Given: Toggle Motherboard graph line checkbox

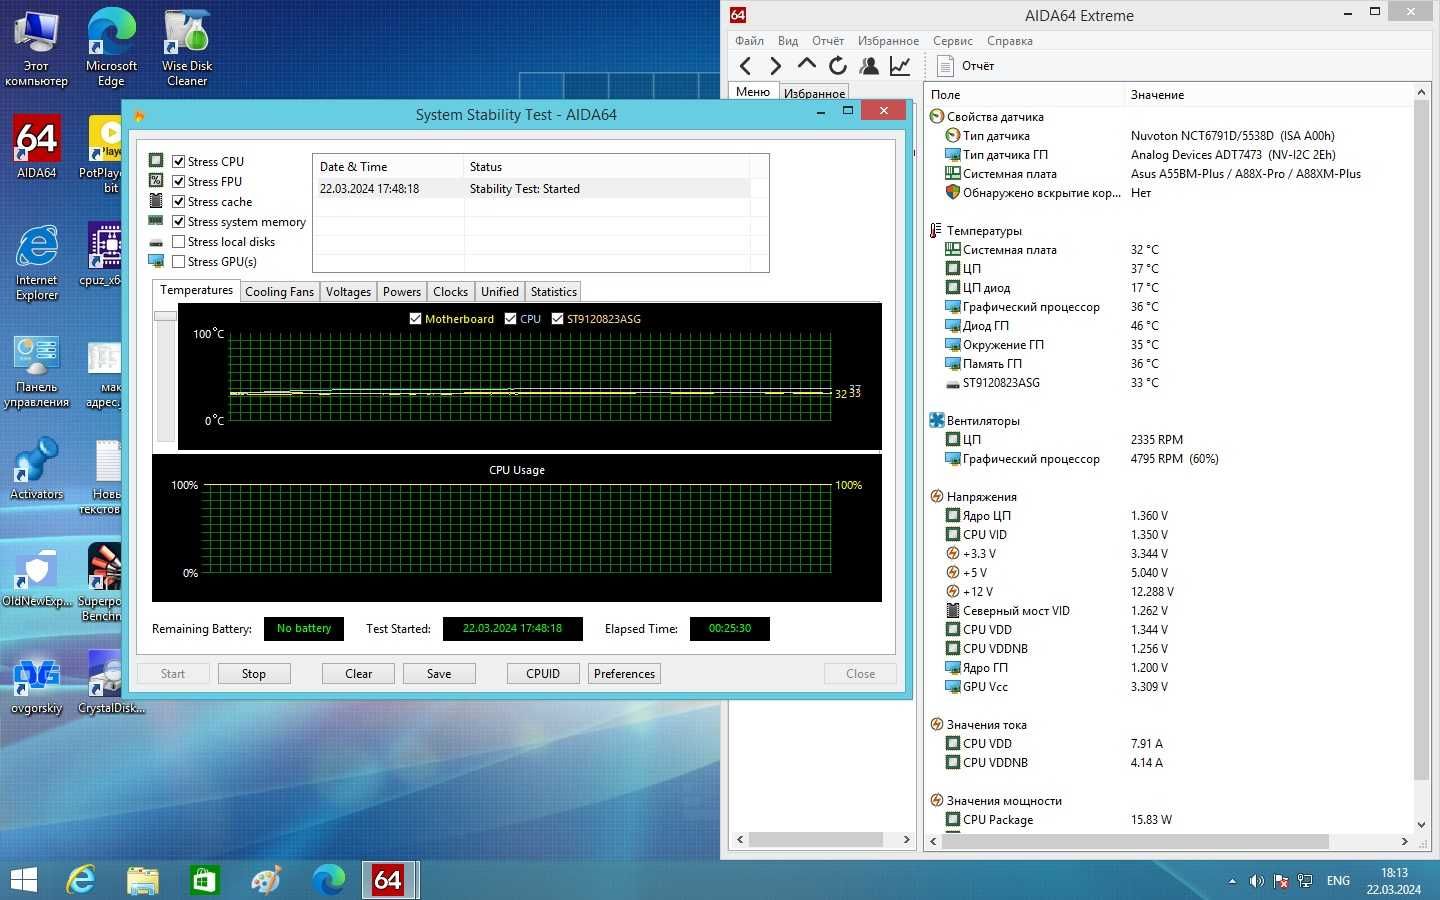Looking at the screenshot, I should [x=415, y=319].
